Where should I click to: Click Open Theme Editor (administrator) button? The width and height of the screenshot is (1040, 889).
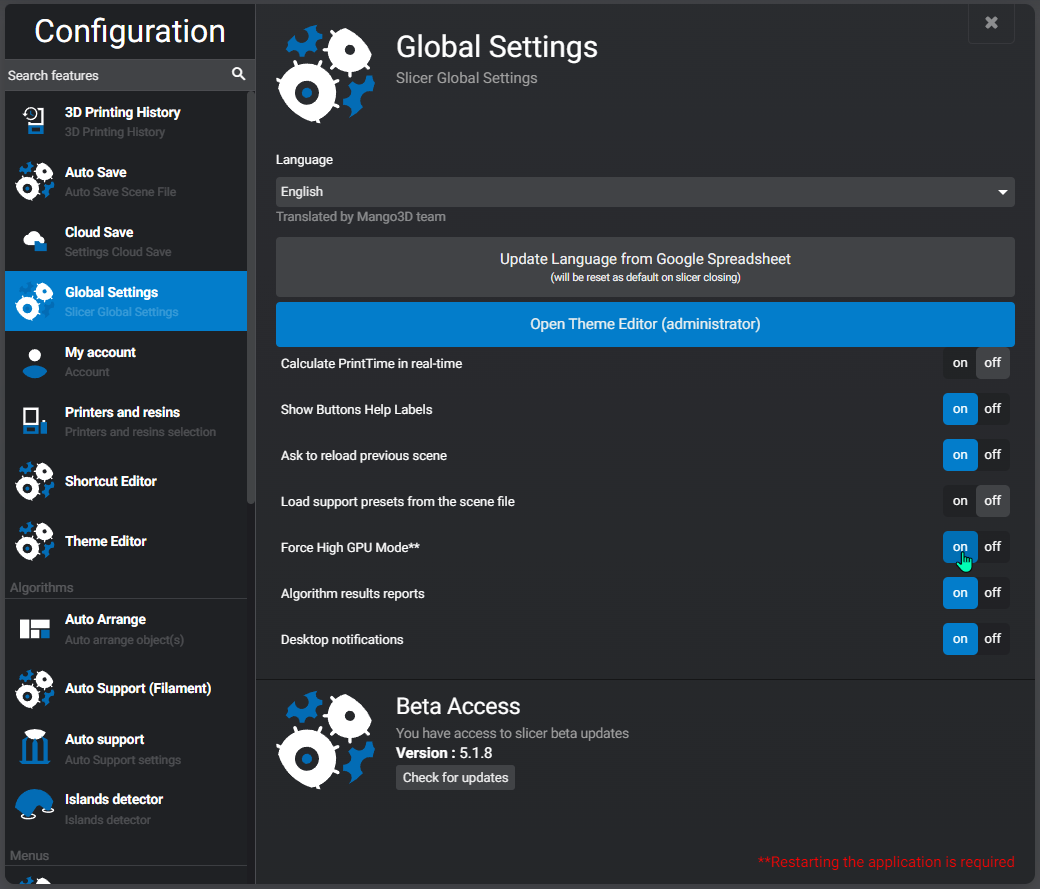645,324
